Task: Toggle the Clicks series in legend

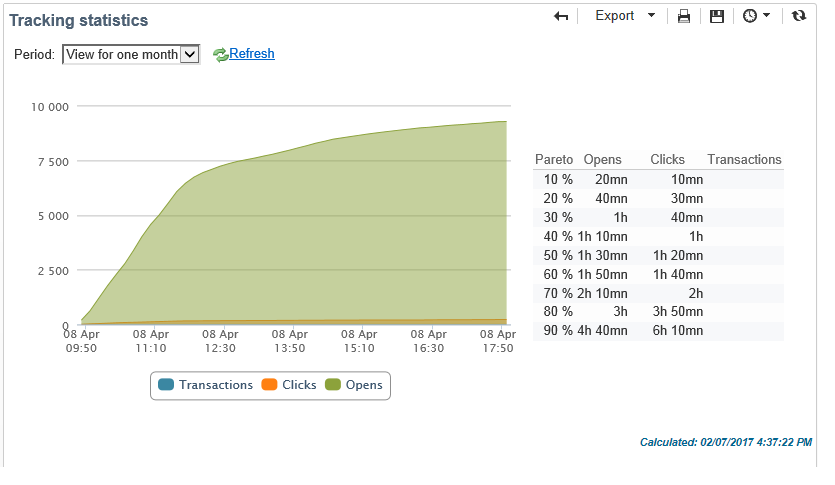Action: 289,385
